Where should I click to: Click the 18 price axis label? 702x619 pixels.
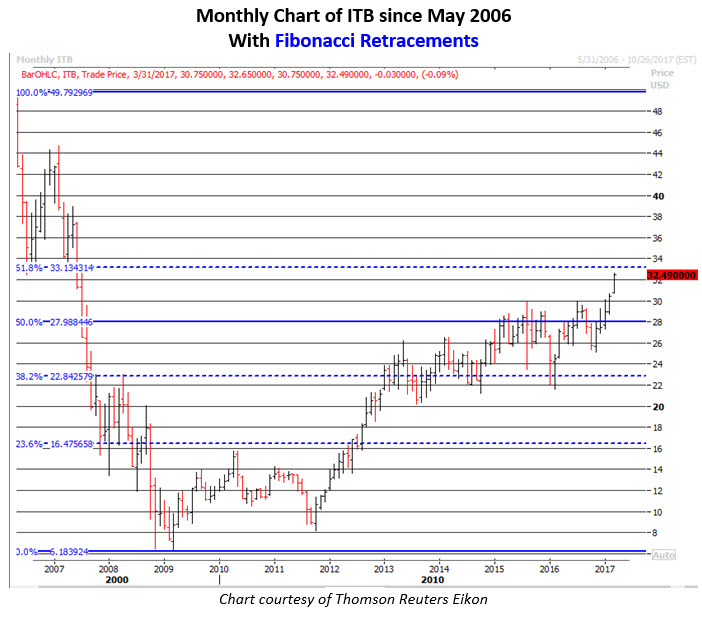coord(657,428)
